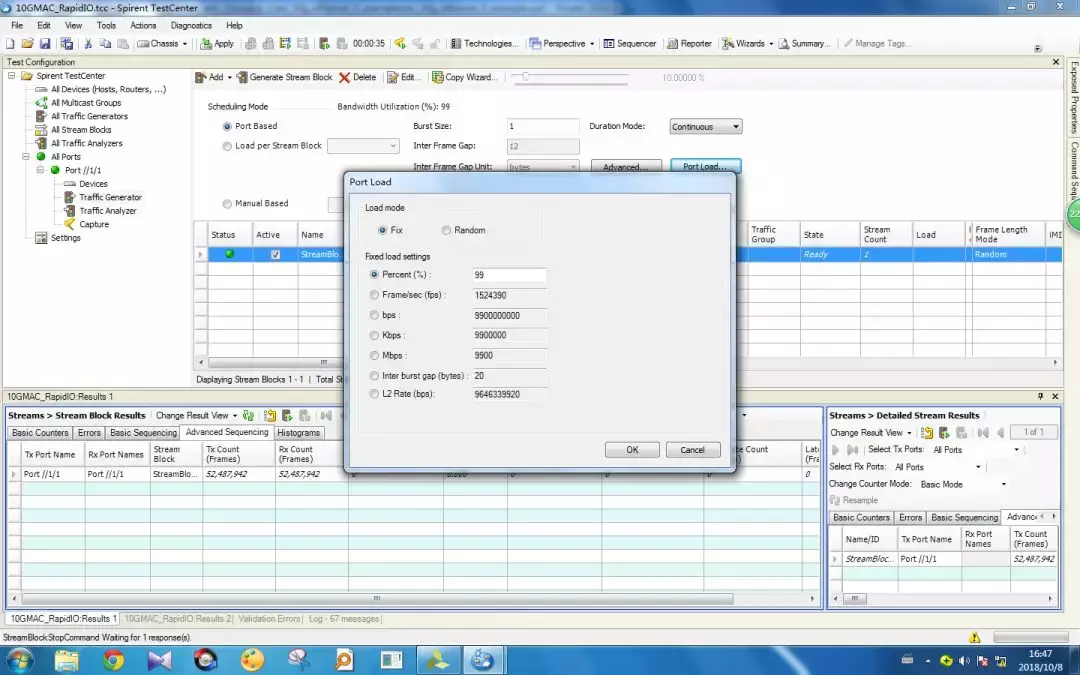1080x675 pixels.
Task: Select the Fix load mode radio button
Action: point(382,230)
